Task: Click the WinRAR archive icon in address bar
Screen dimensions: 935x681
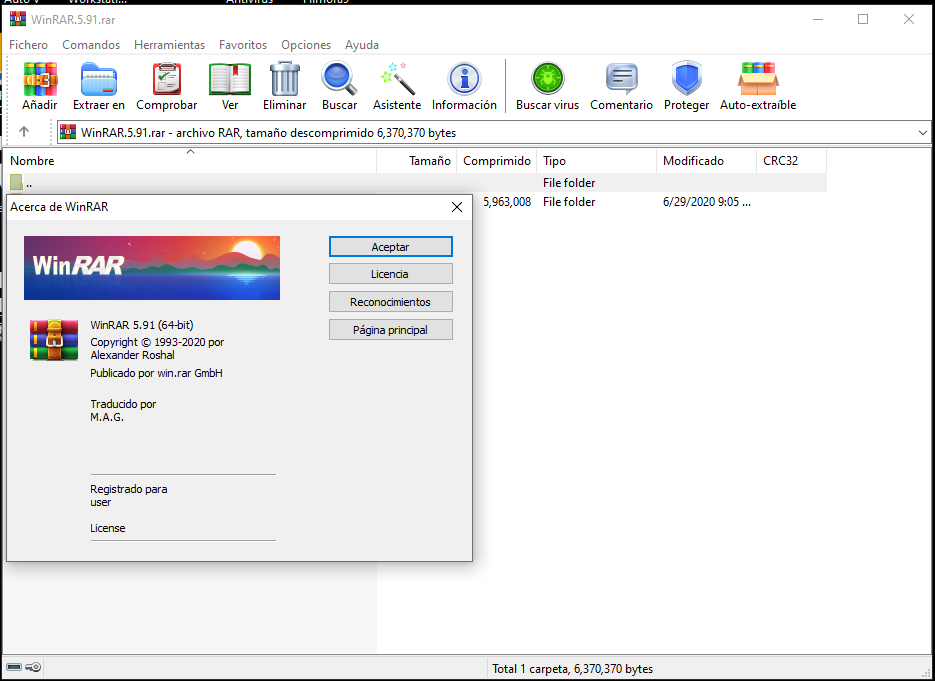Action: (68, 132)
